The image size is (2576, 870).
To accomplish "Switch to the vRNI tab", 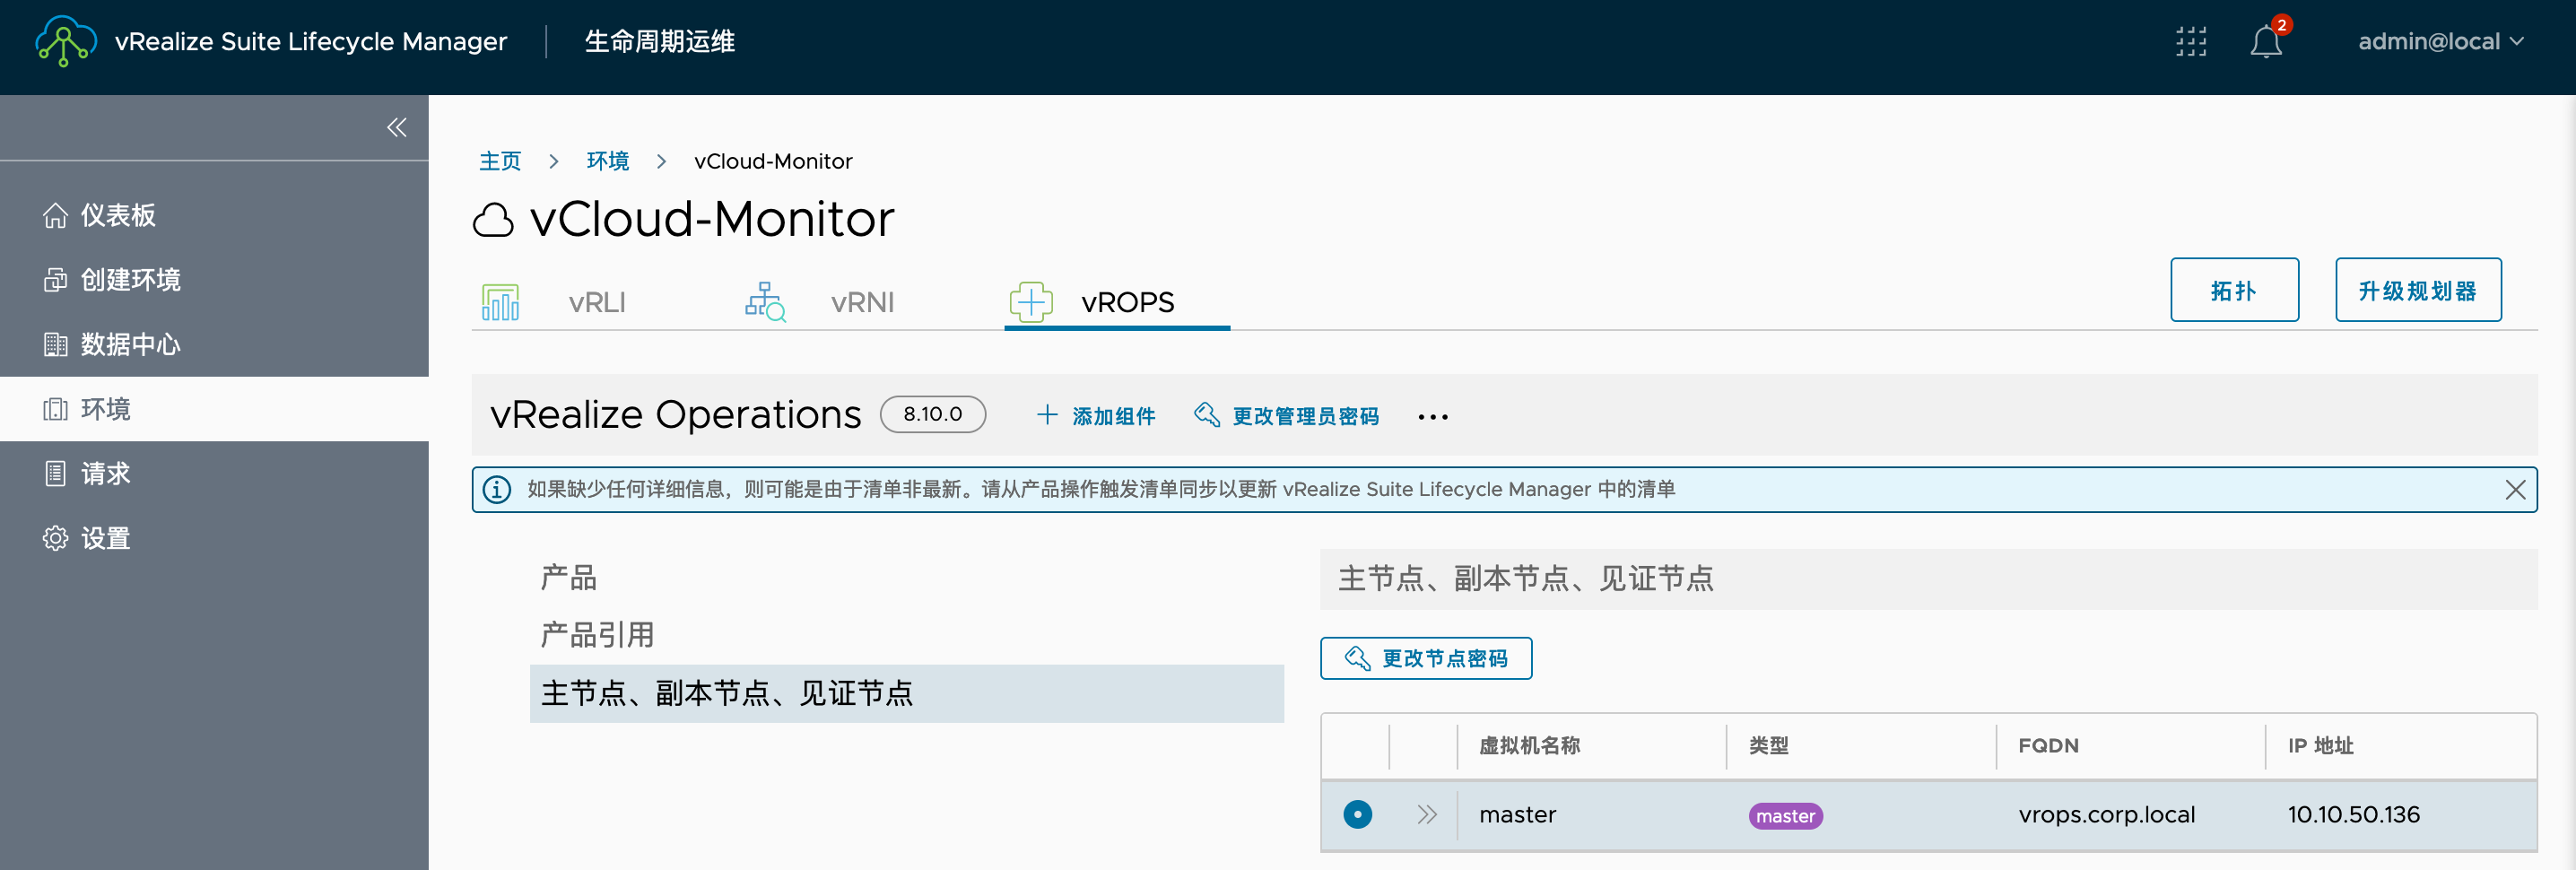I will pyautogui.click(x=862, y=302).
